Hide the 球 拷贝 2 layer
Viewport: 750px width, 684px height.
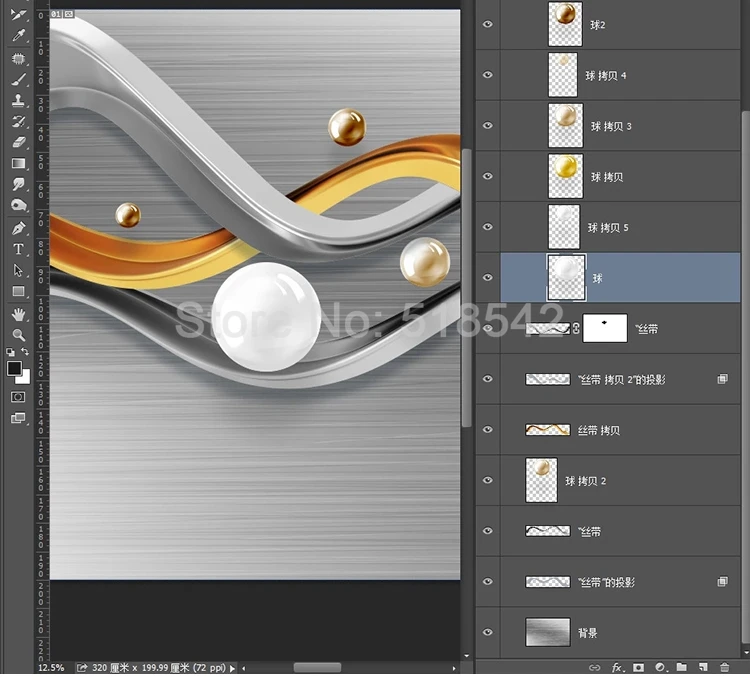point(487,480)
